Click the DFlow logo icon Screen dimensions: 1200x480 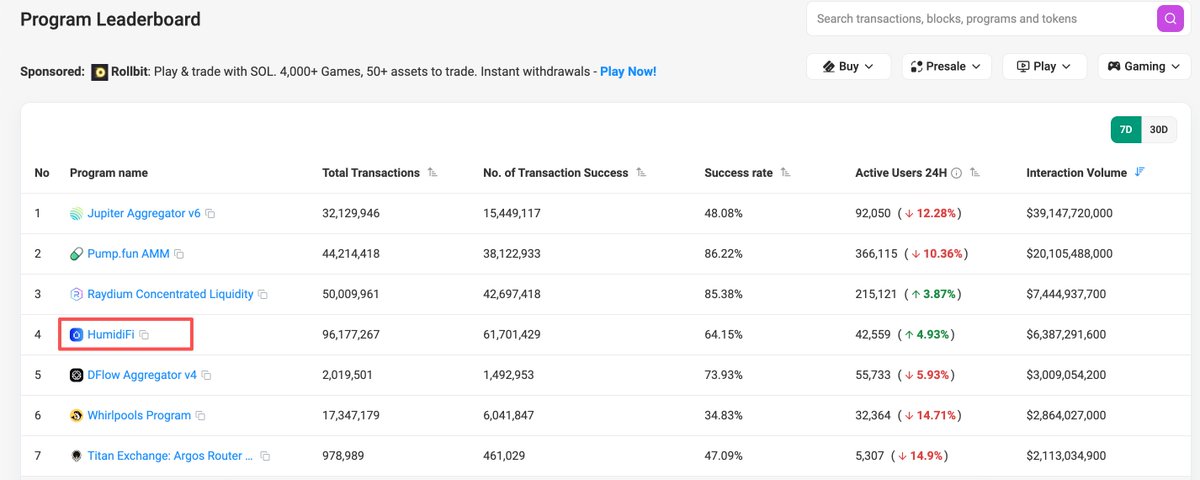[x=77, y=375]
